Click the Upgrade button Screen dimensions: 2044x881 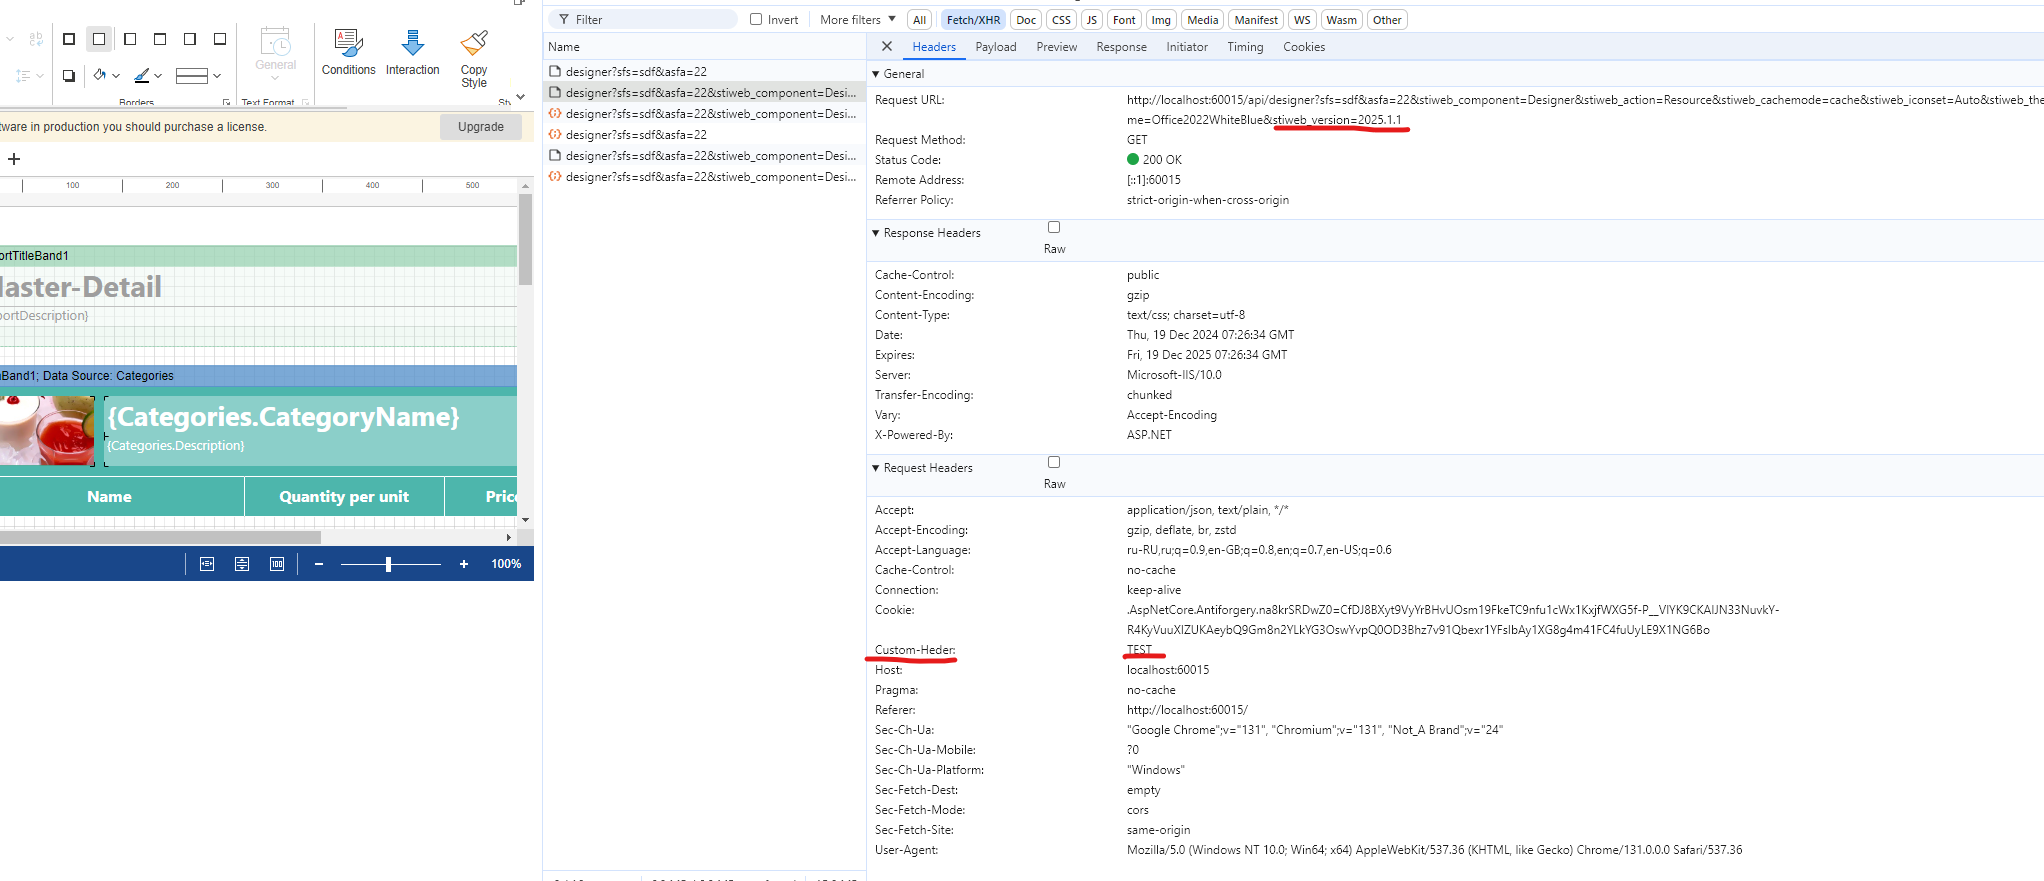pyautogui.click(x=481, y=127)
